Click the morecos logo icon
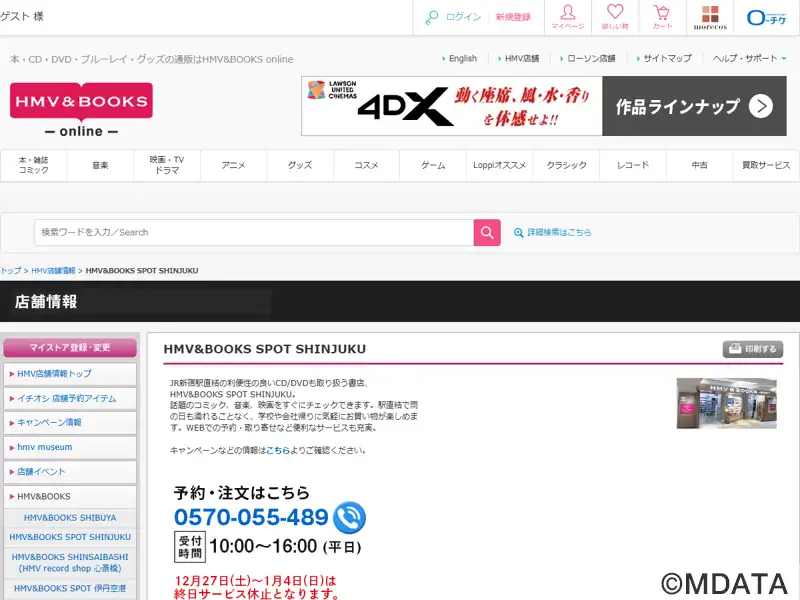The image size is (800, 600). tap(710, 17)
